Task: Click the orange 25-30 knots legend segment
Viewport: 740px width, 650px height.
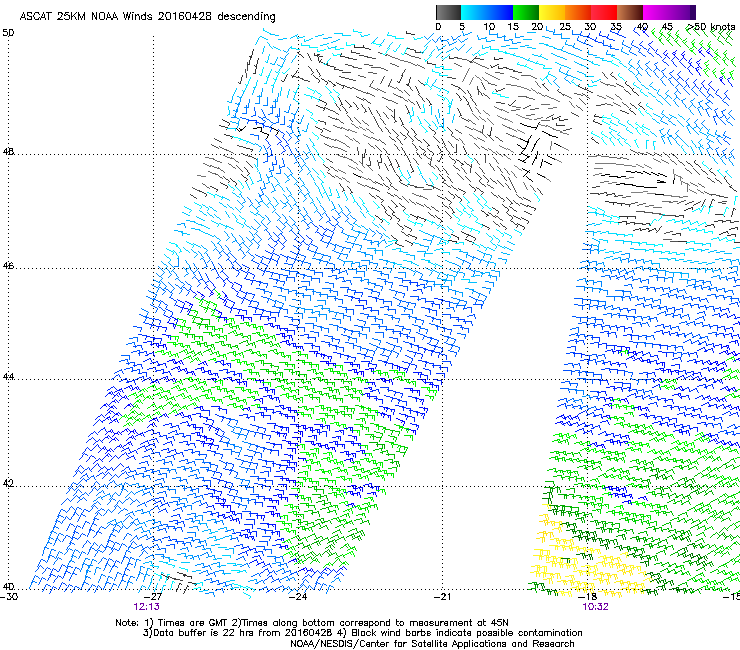Action: point(578,12)
